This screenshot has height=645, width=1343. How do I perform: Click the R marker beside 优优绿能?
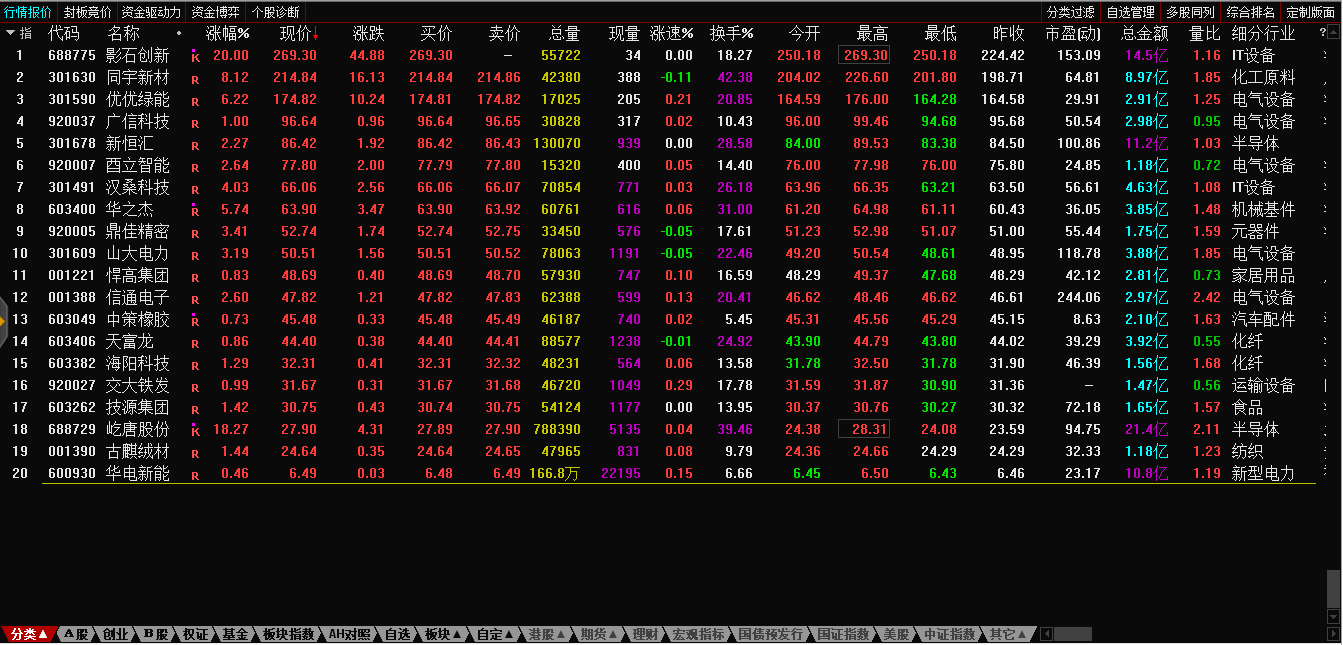(195, 101)
